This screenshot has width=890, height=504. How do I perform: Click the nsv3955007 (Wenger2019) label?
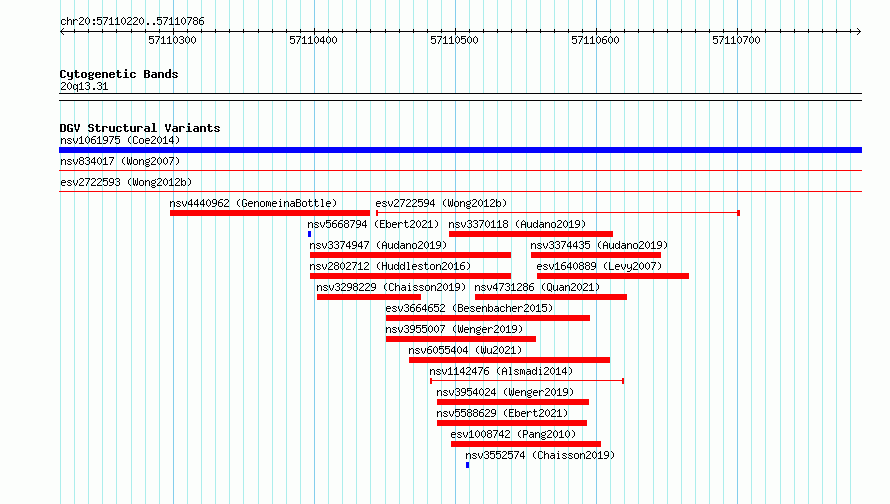tap(454, 329)
